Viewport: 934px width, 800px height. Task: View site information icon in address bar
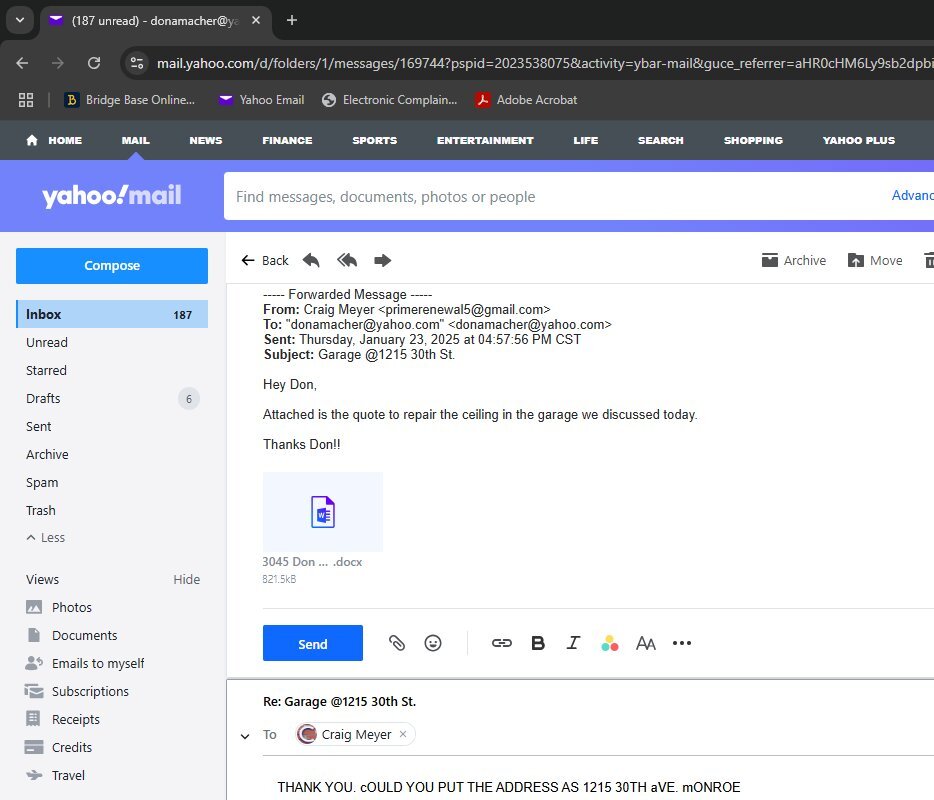(x=137, y=63)
